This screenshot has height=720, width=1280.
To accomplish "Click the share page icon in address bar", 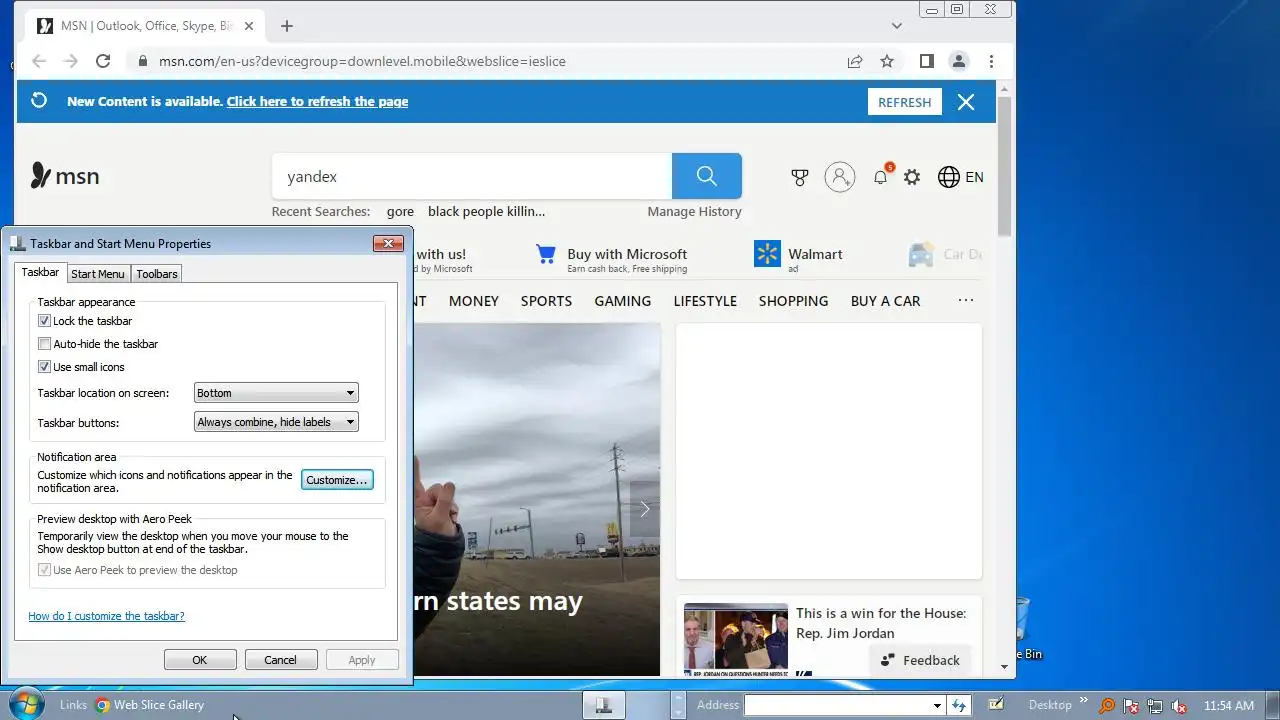I will (x=855, y=61).
